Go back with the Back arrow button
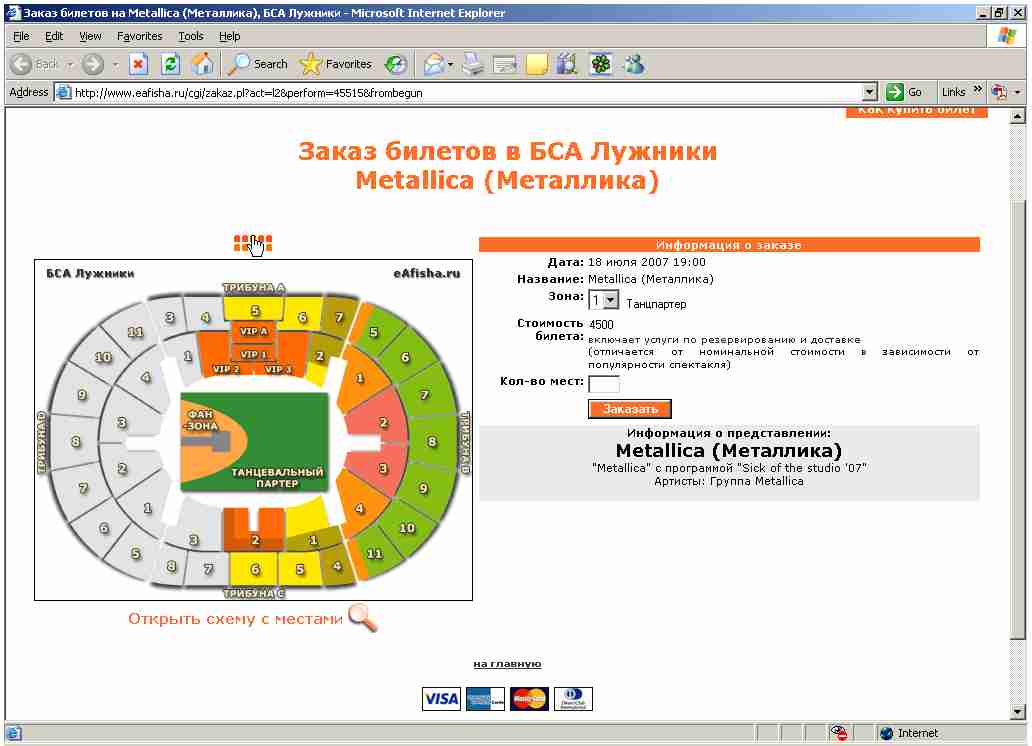The height and width of the screenshot is (746, 1032). 35,64
